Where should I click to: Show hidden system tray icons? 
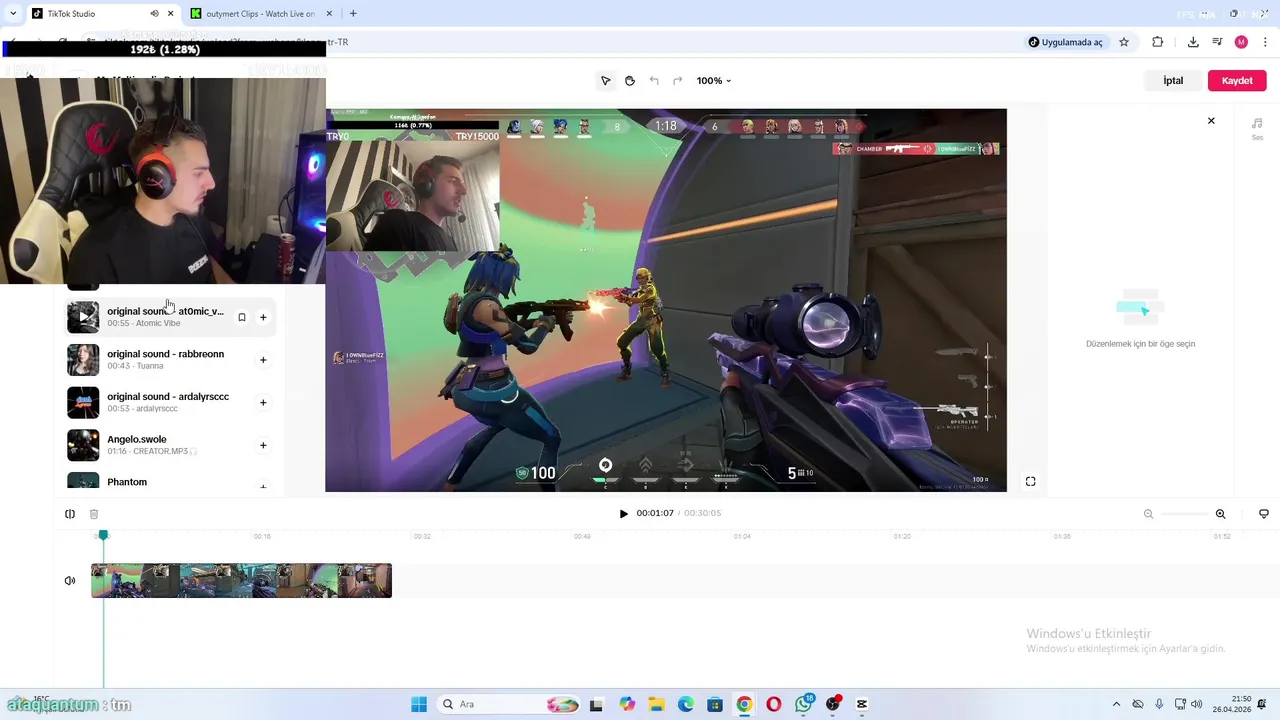click(x=1116, y=704)
